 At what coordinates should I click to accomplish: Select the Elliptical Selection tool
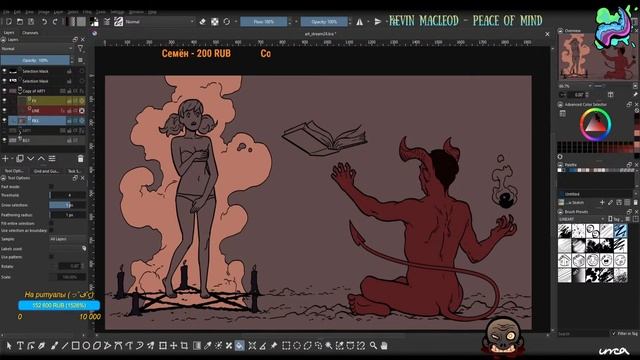297,346
